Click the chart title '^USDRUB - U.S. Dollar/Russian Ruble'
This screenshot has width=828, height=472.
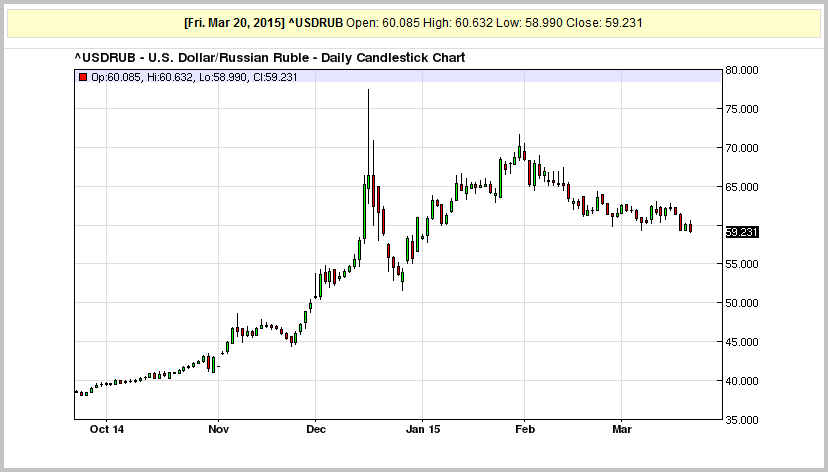[x=191, y=58]
